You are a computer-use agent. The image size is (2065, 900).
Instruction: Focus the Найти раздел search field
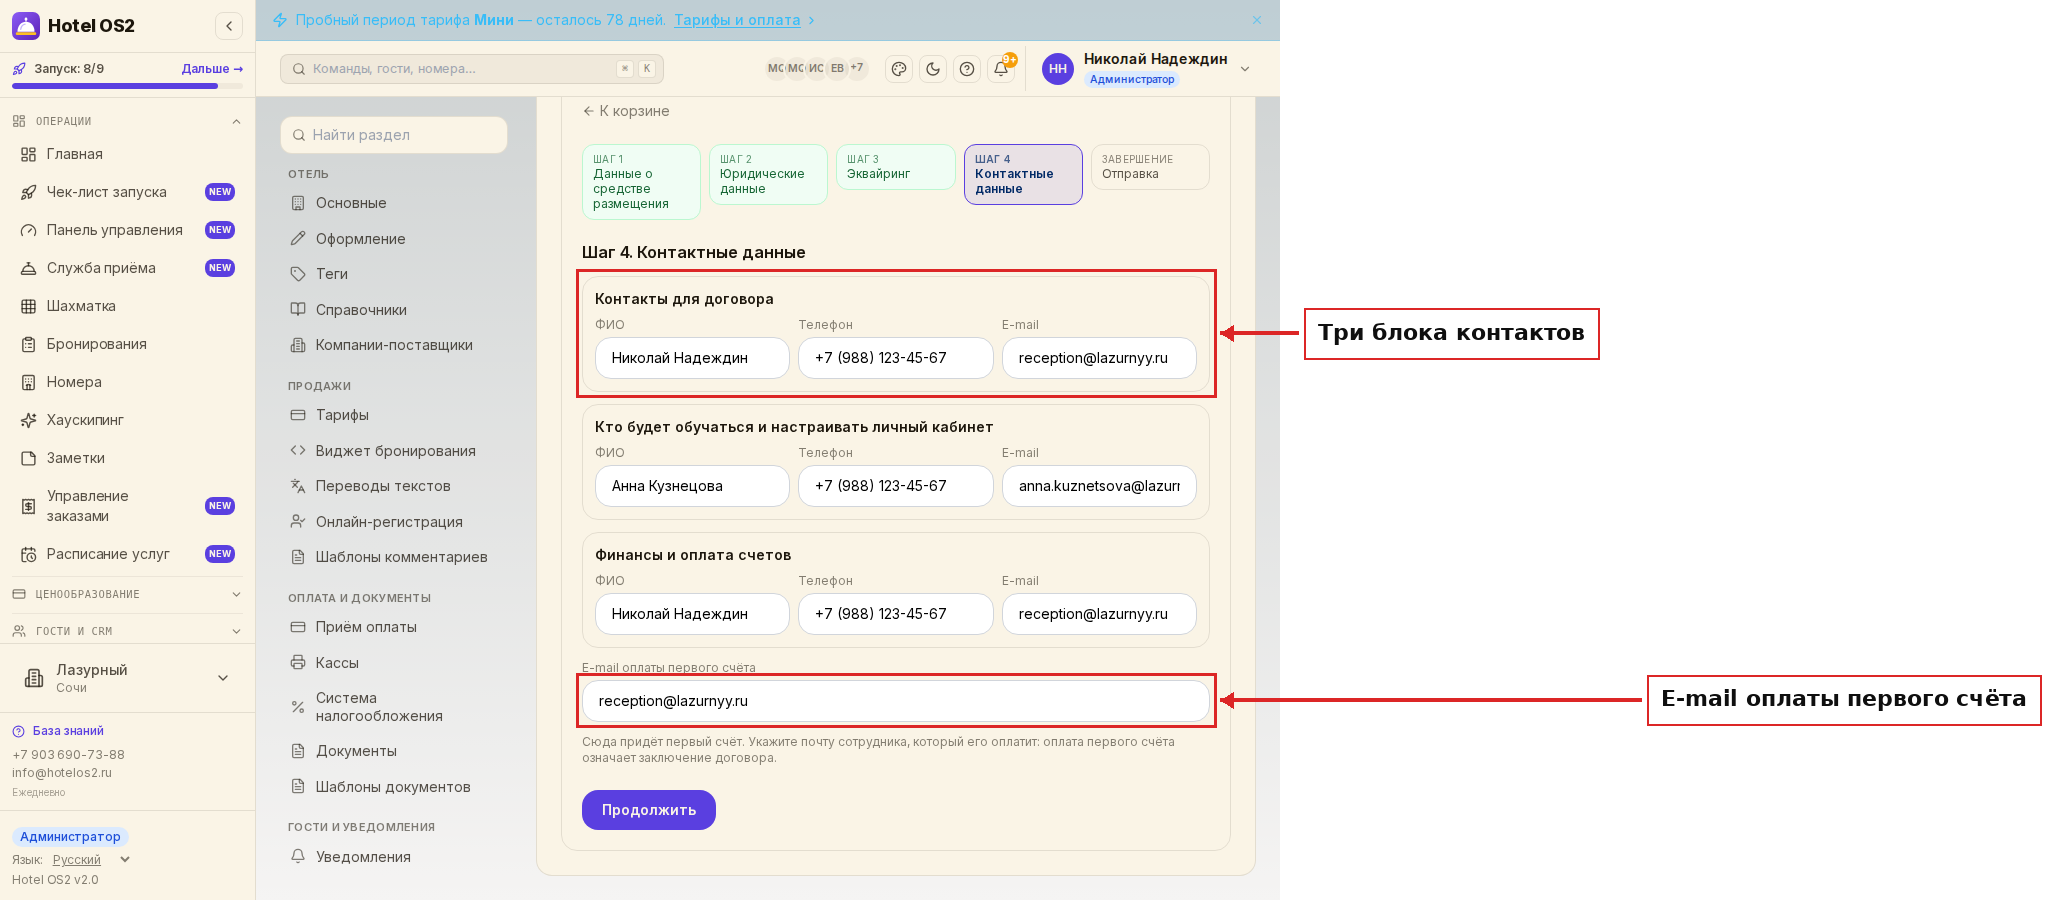pos(394,135)
